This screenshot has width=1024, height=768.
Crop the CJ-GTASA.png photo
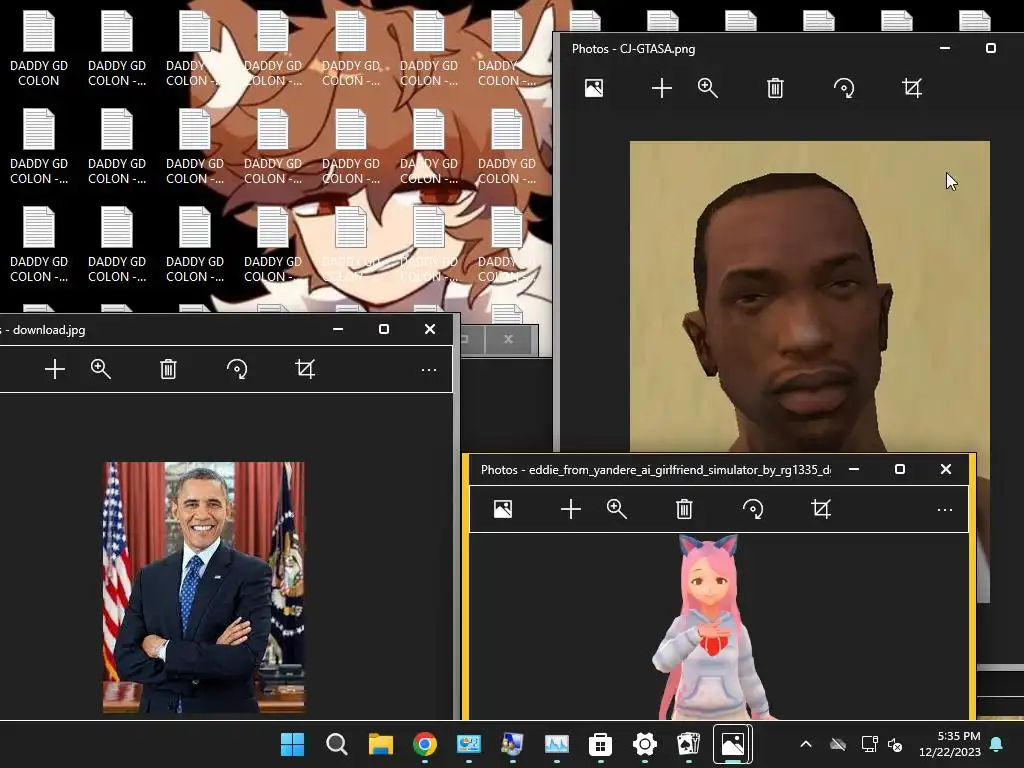point(912,88)
